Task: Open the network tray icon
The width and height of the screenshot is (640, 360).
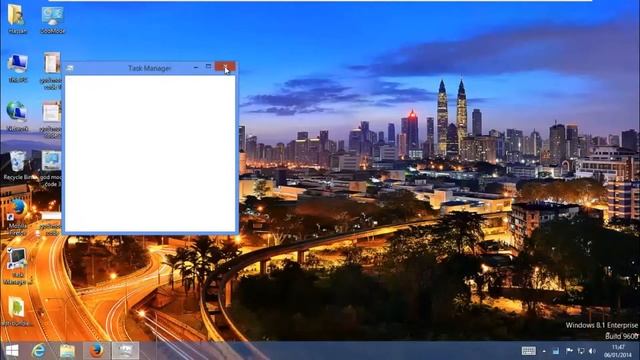Action: (x=581, y=351)
